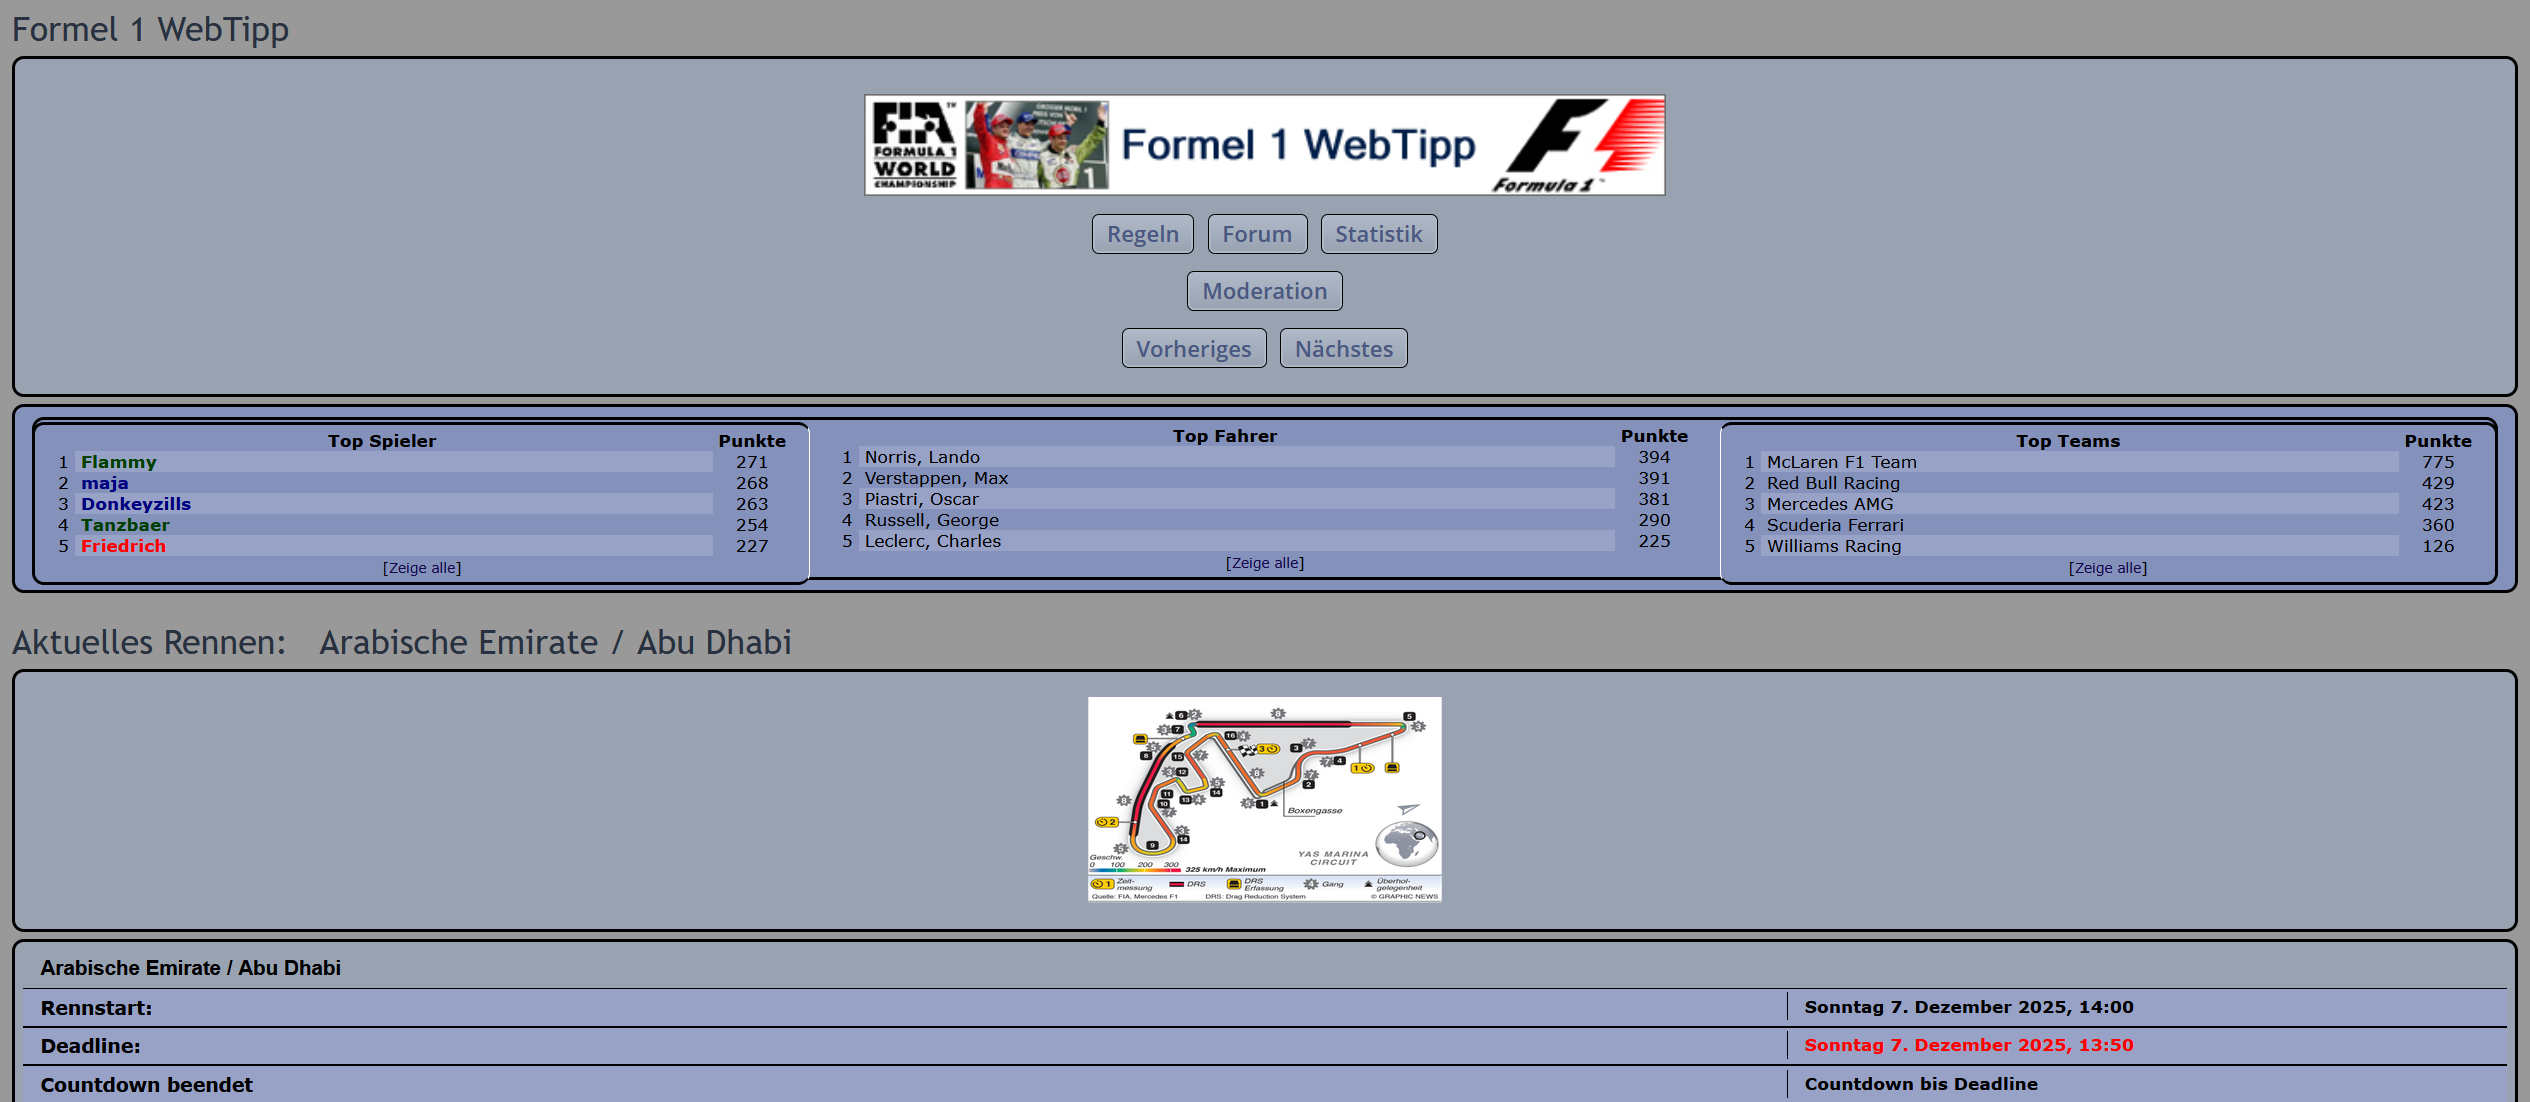Open player Flammy's profile
Viewport: 2530px width, 1102px height.
tap(118, 462)
